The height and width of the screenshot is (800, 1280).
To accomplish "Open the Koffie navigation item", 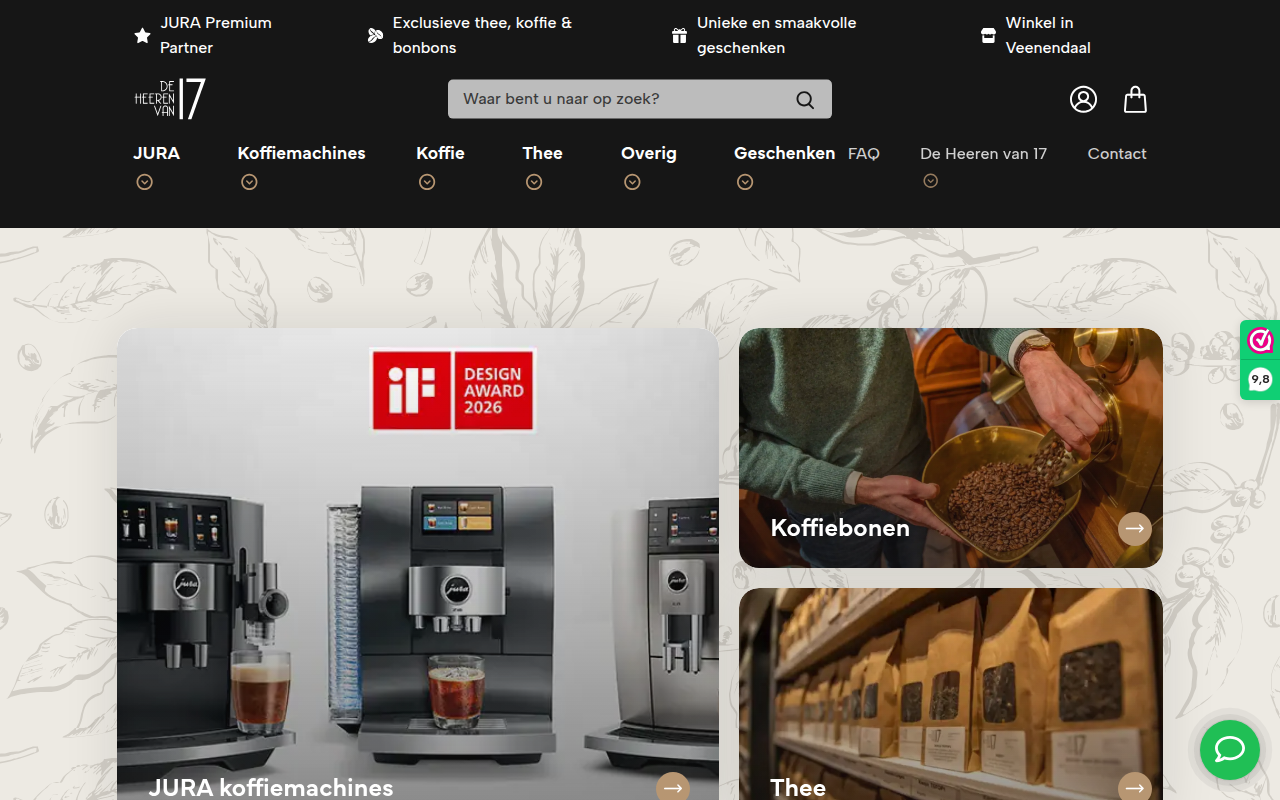I will pyautogui.click(x=441, y=153).
